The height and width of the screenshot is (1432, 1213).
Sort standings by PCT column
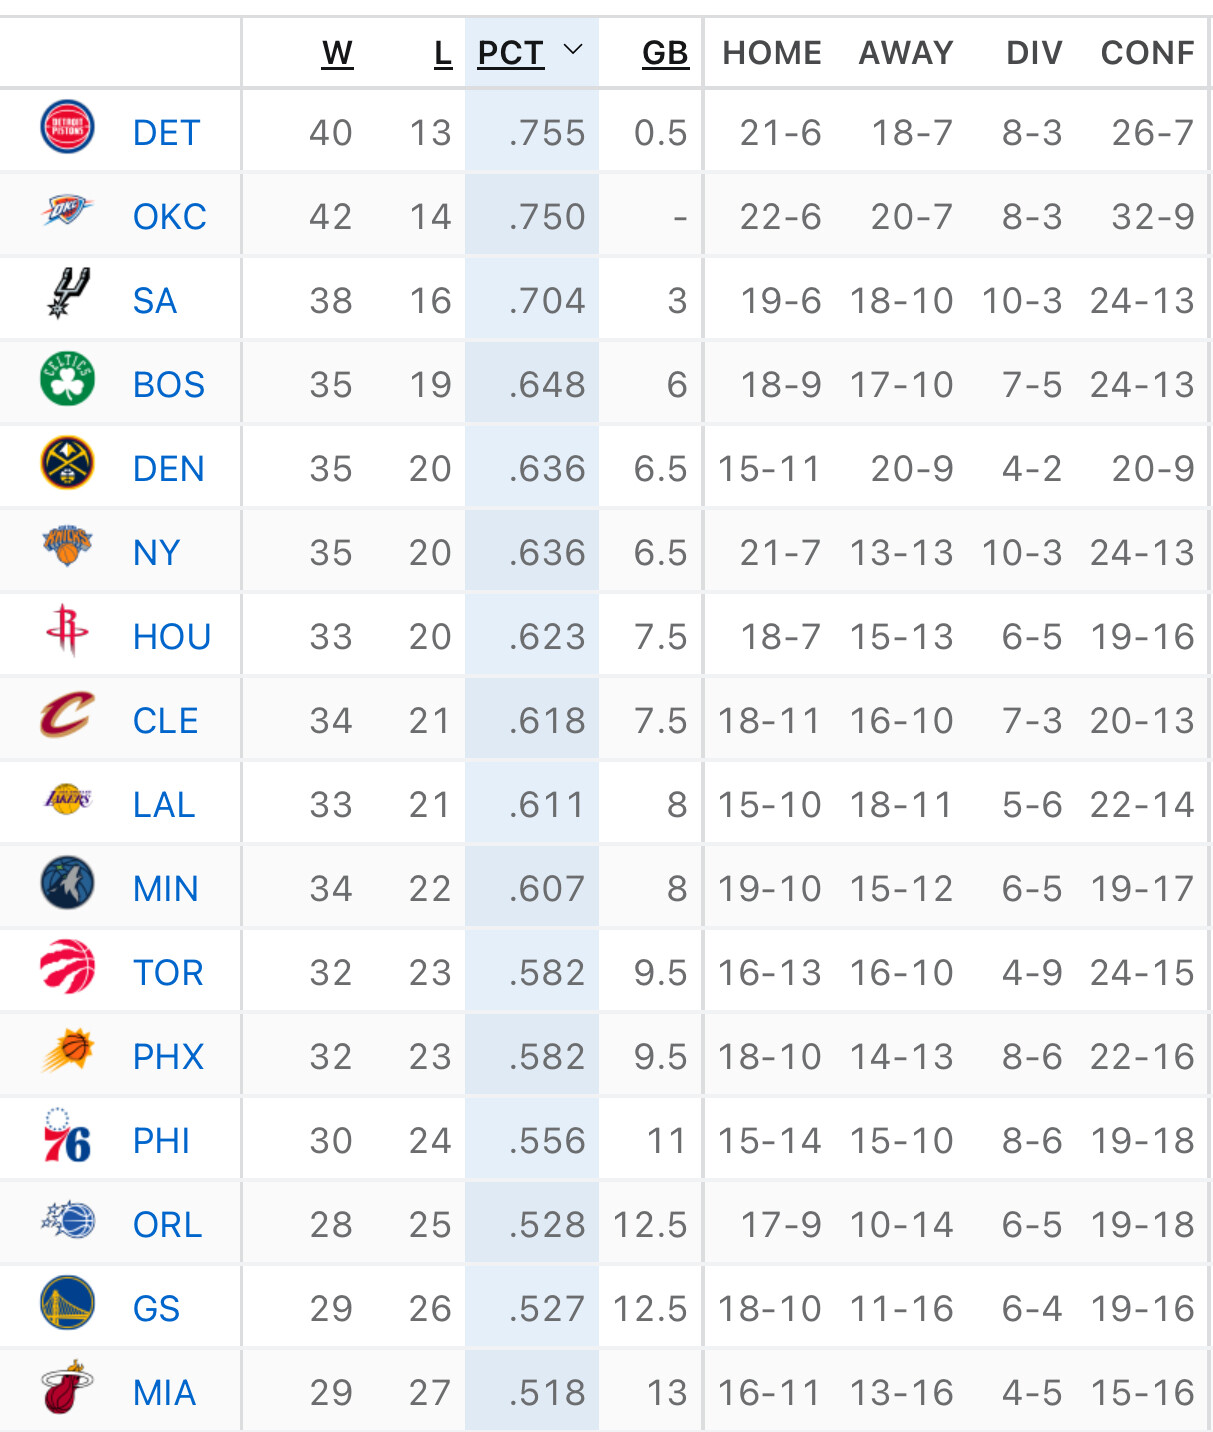point(510,53)
